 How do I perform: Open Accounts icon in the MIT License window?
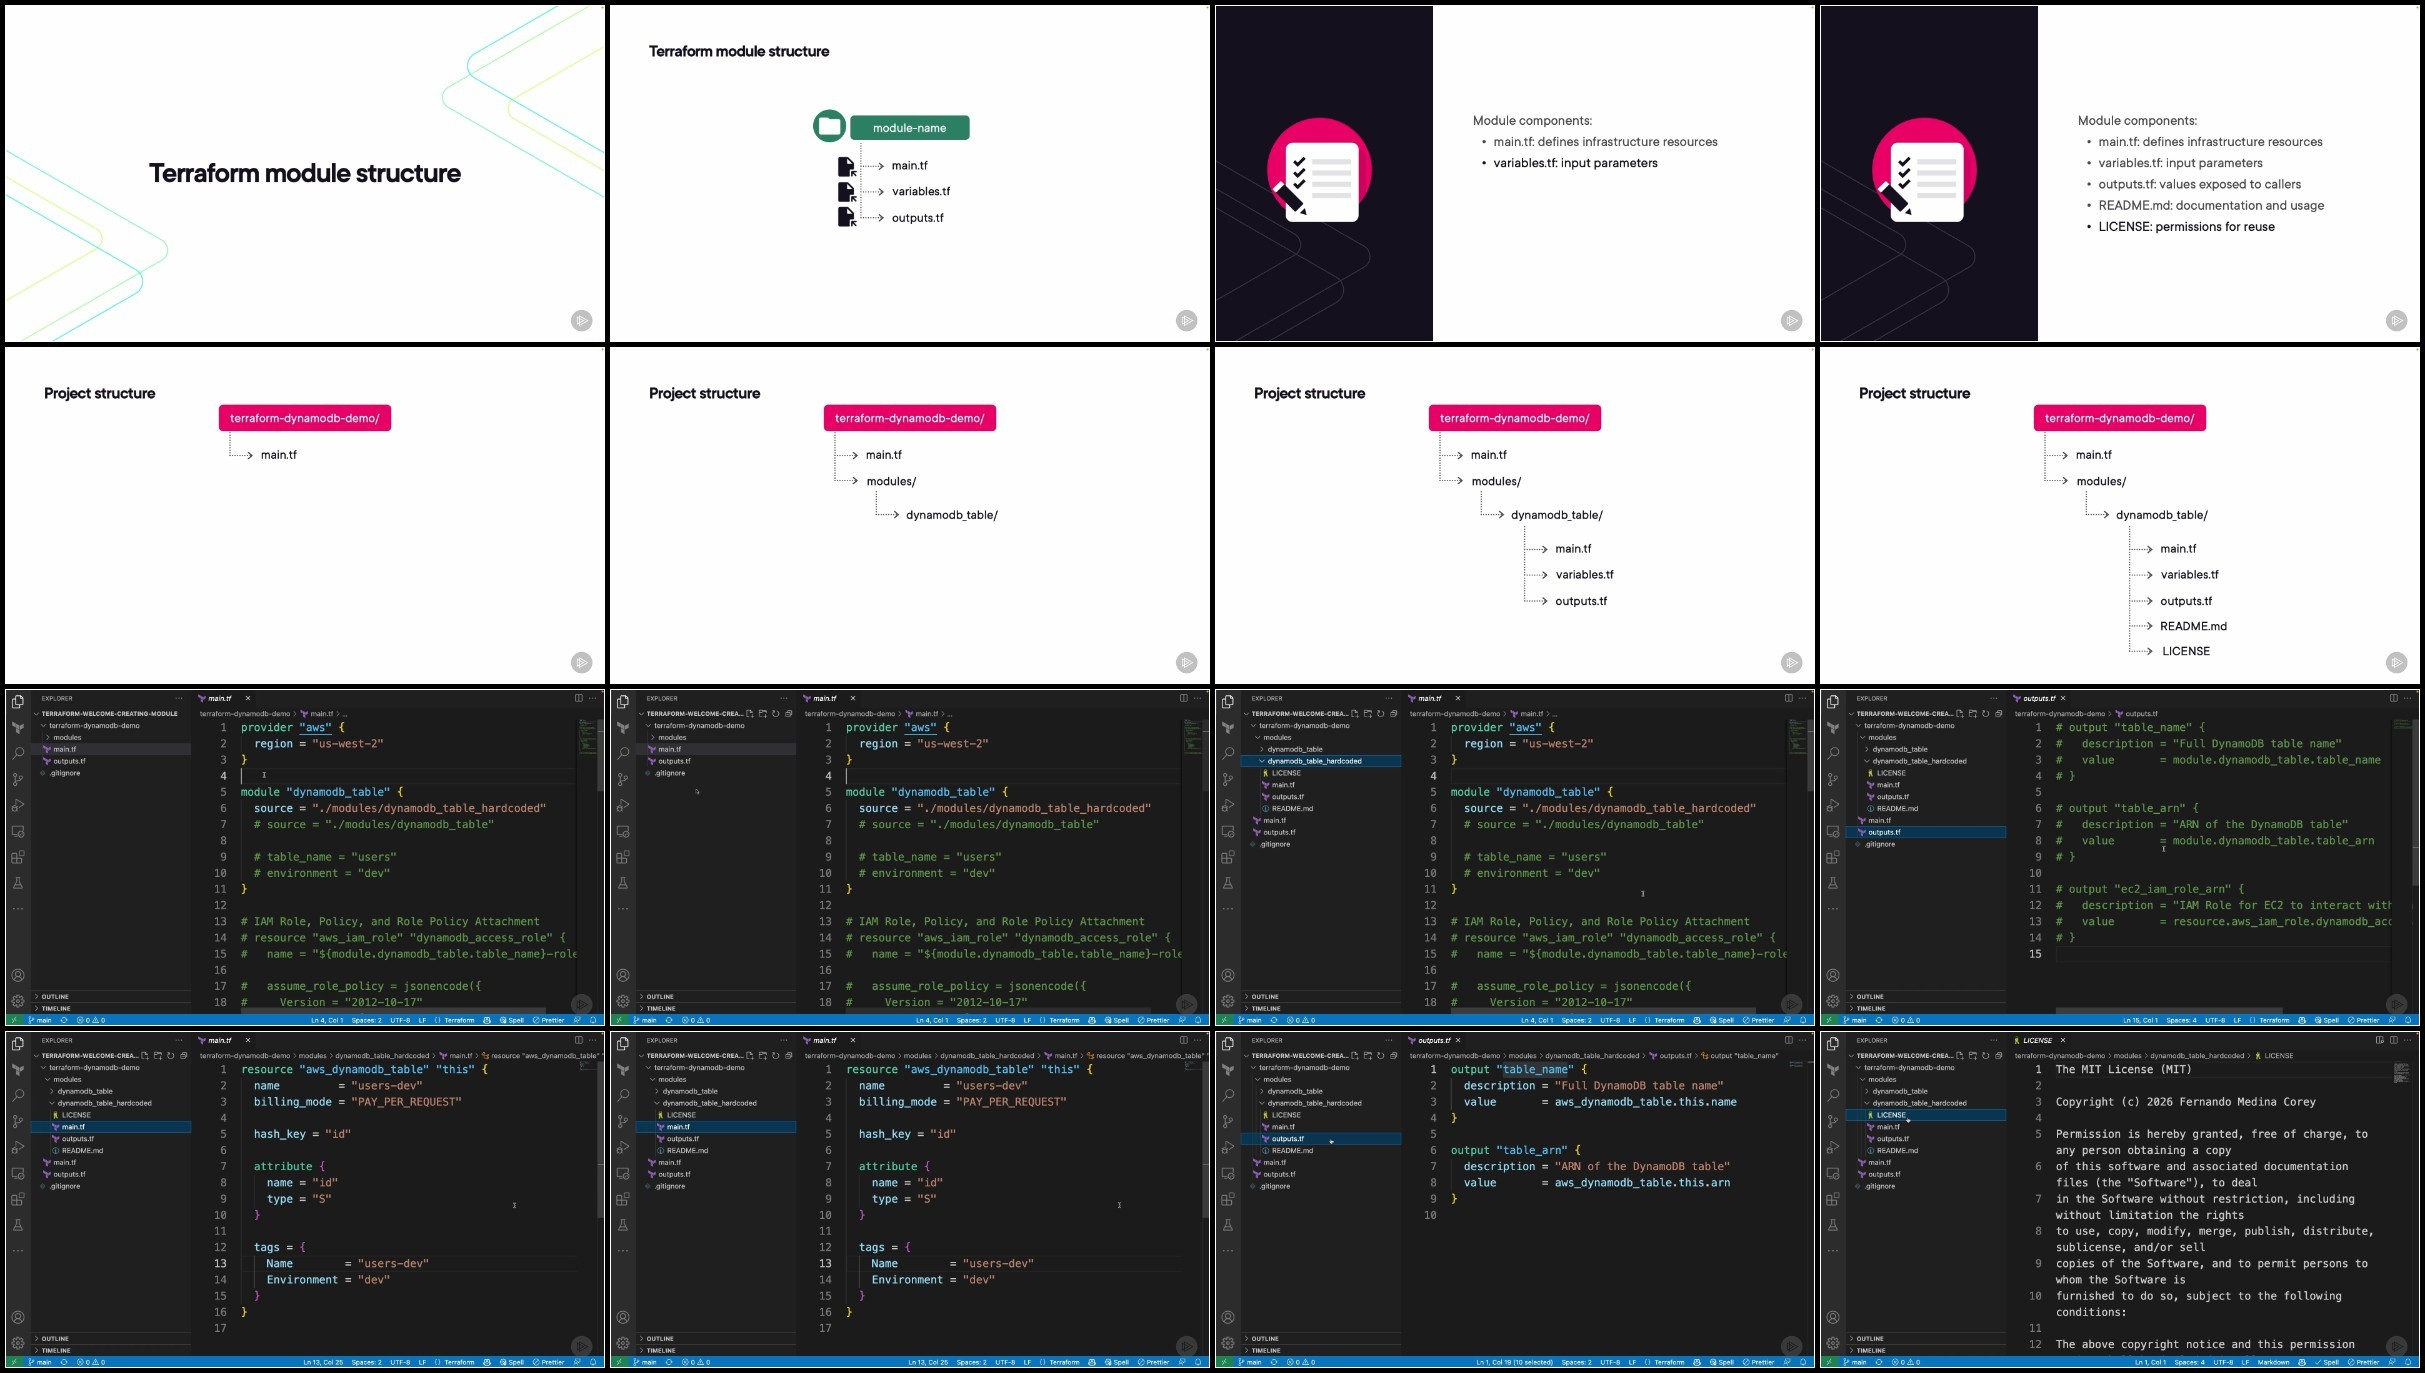[x=1833, y=1317]
